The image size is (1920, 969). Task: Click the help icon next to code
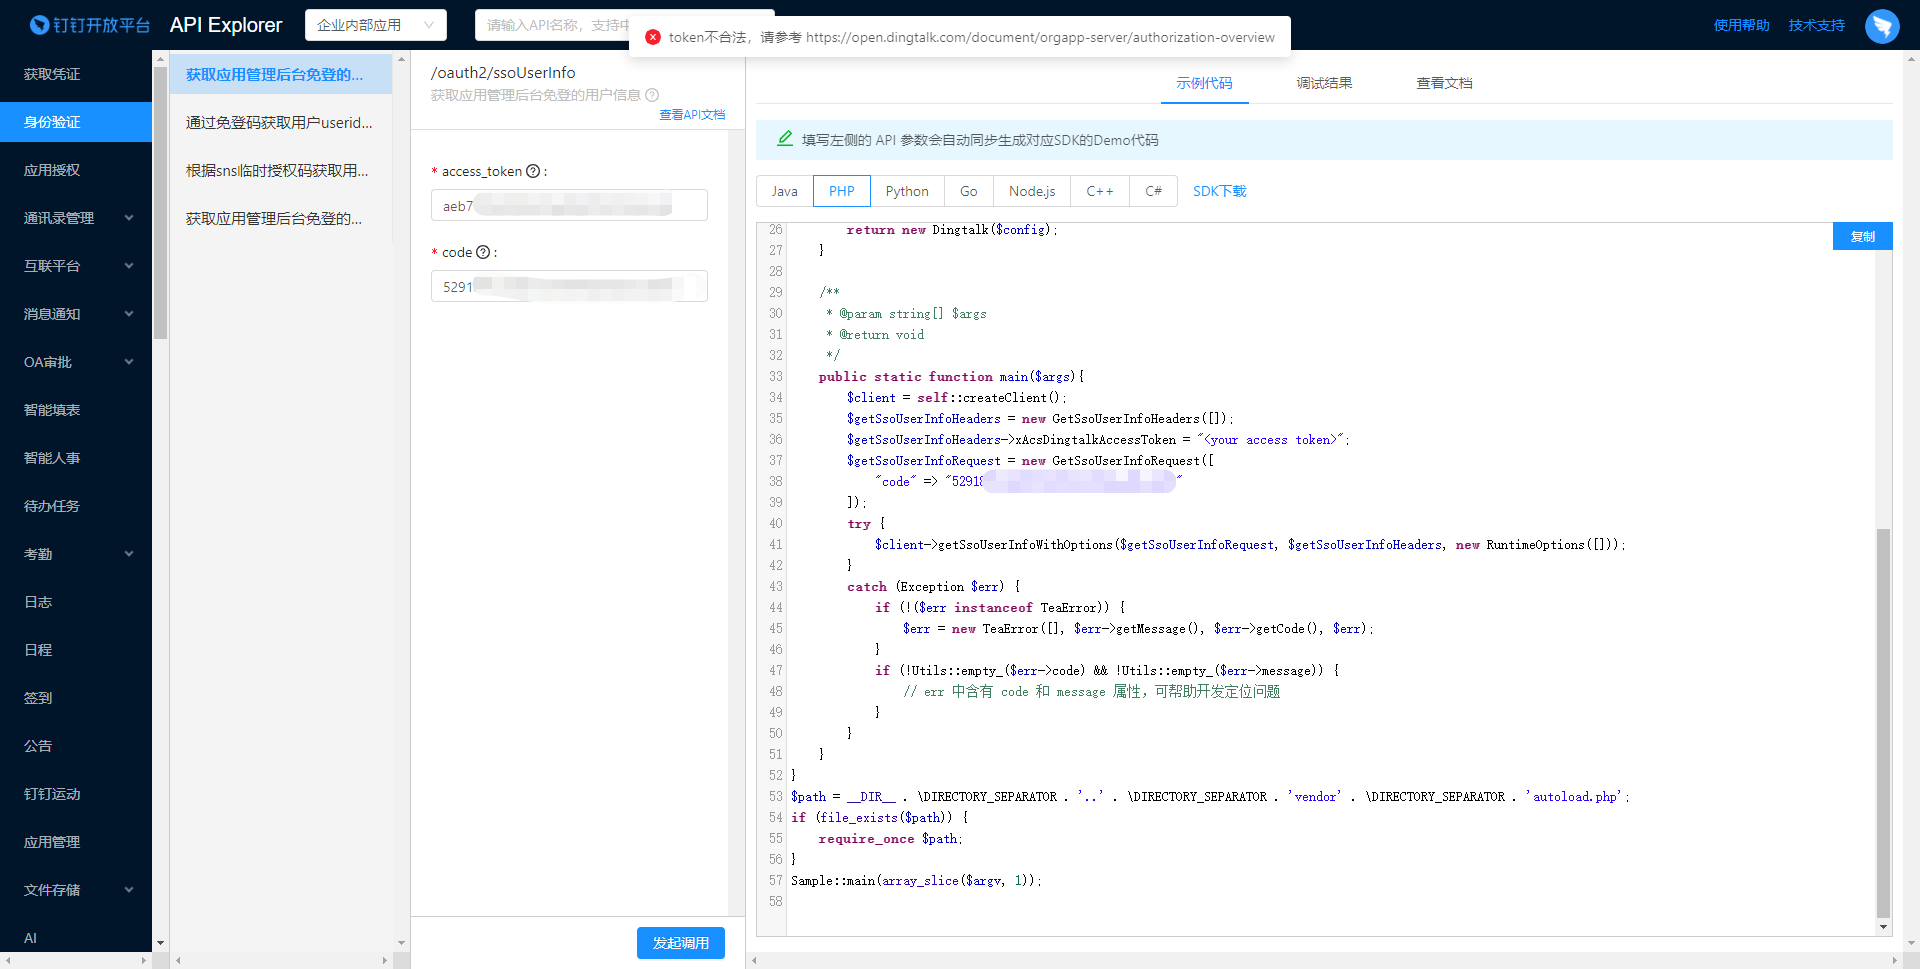point(483,252)
